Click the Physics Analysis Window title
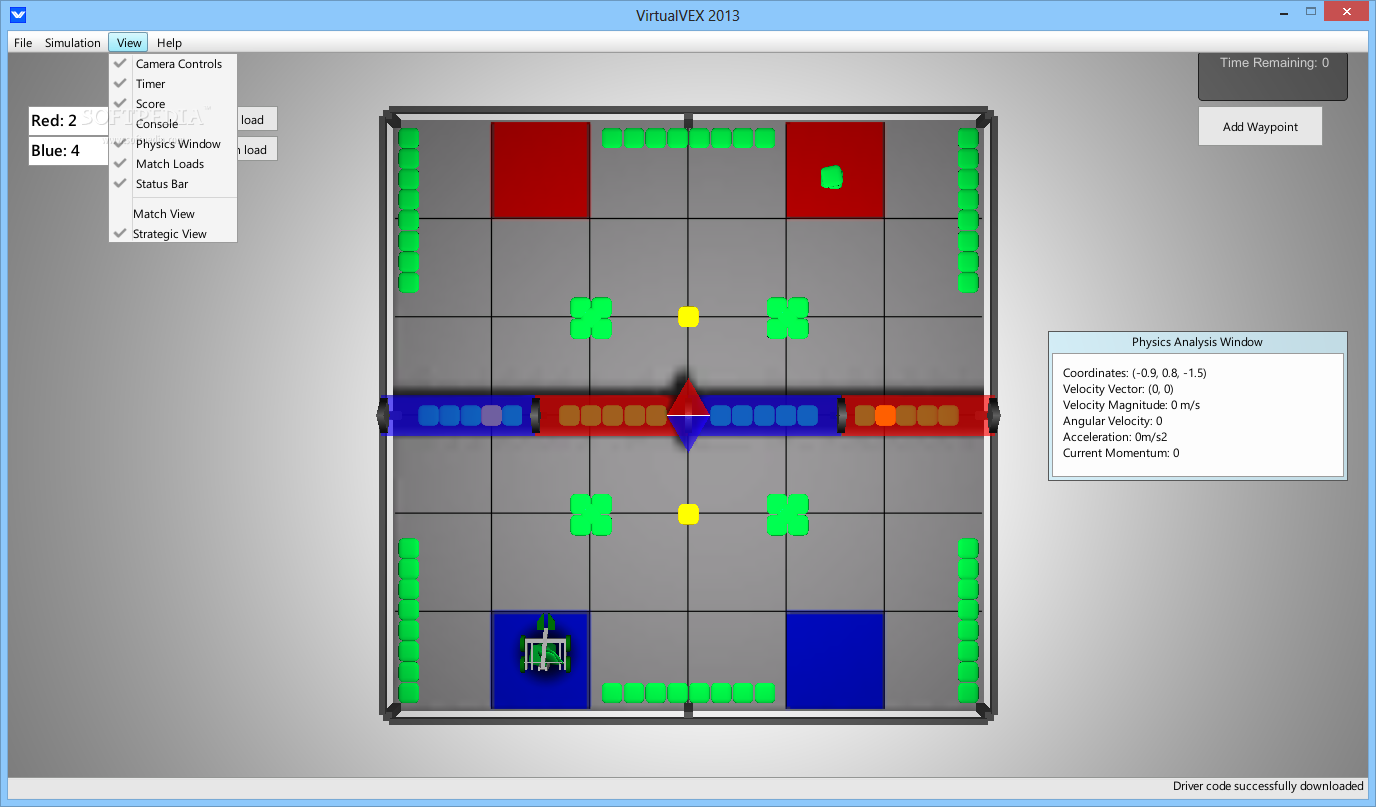This screenshot has height=807, width=1376. coord(1197,342)
